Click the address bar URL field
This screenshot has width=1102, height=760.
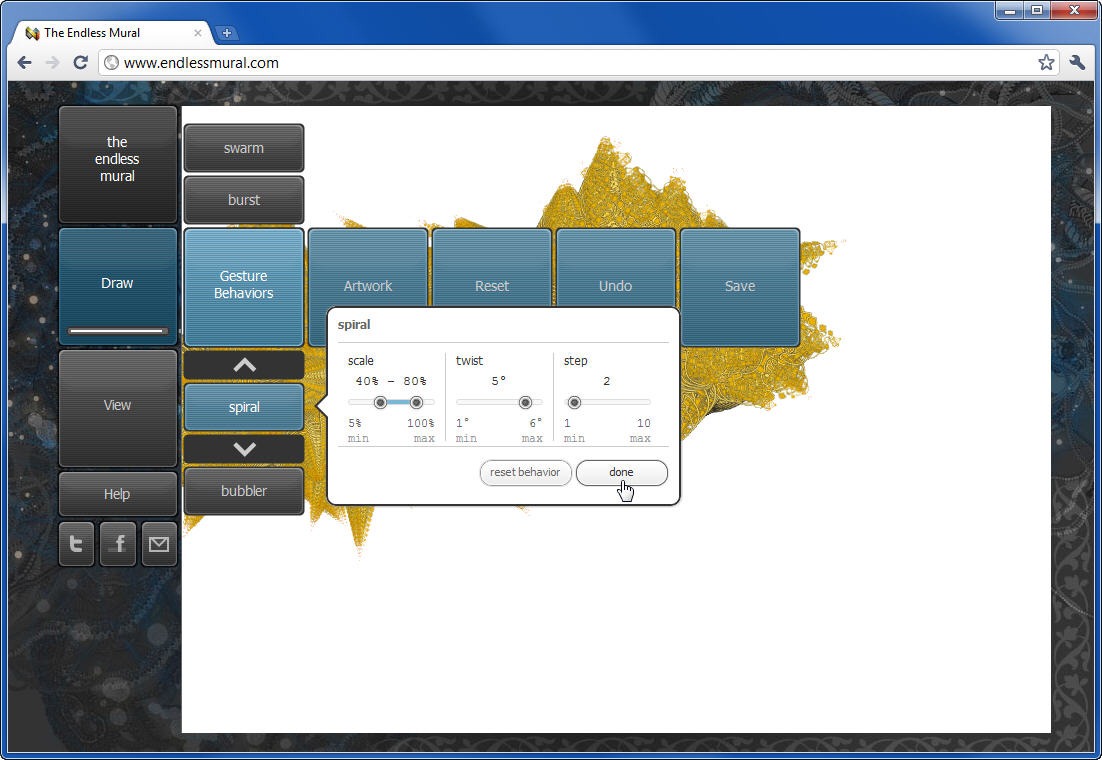tap(560, 62)
